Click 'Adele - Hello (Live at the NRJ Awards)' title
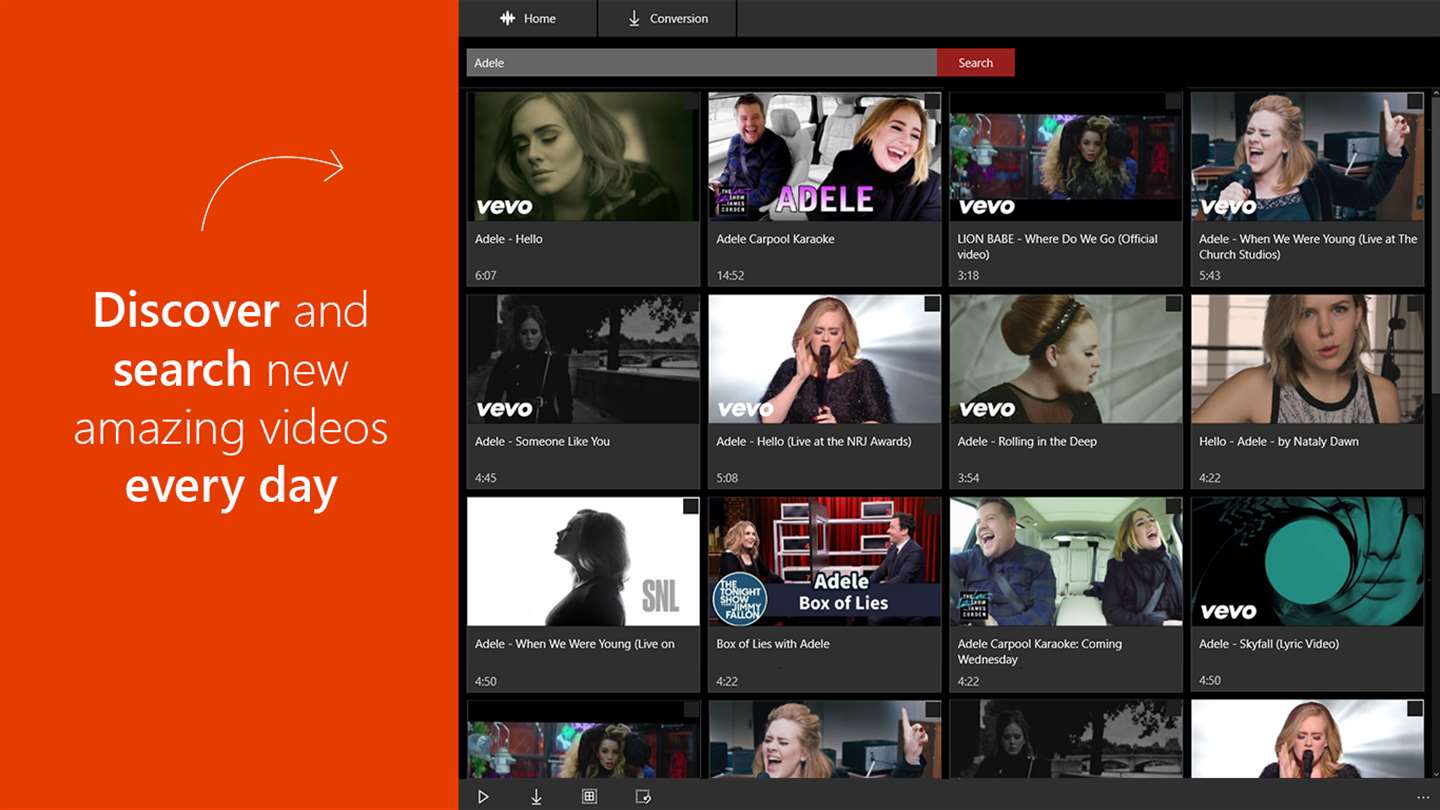 (813, 441)
